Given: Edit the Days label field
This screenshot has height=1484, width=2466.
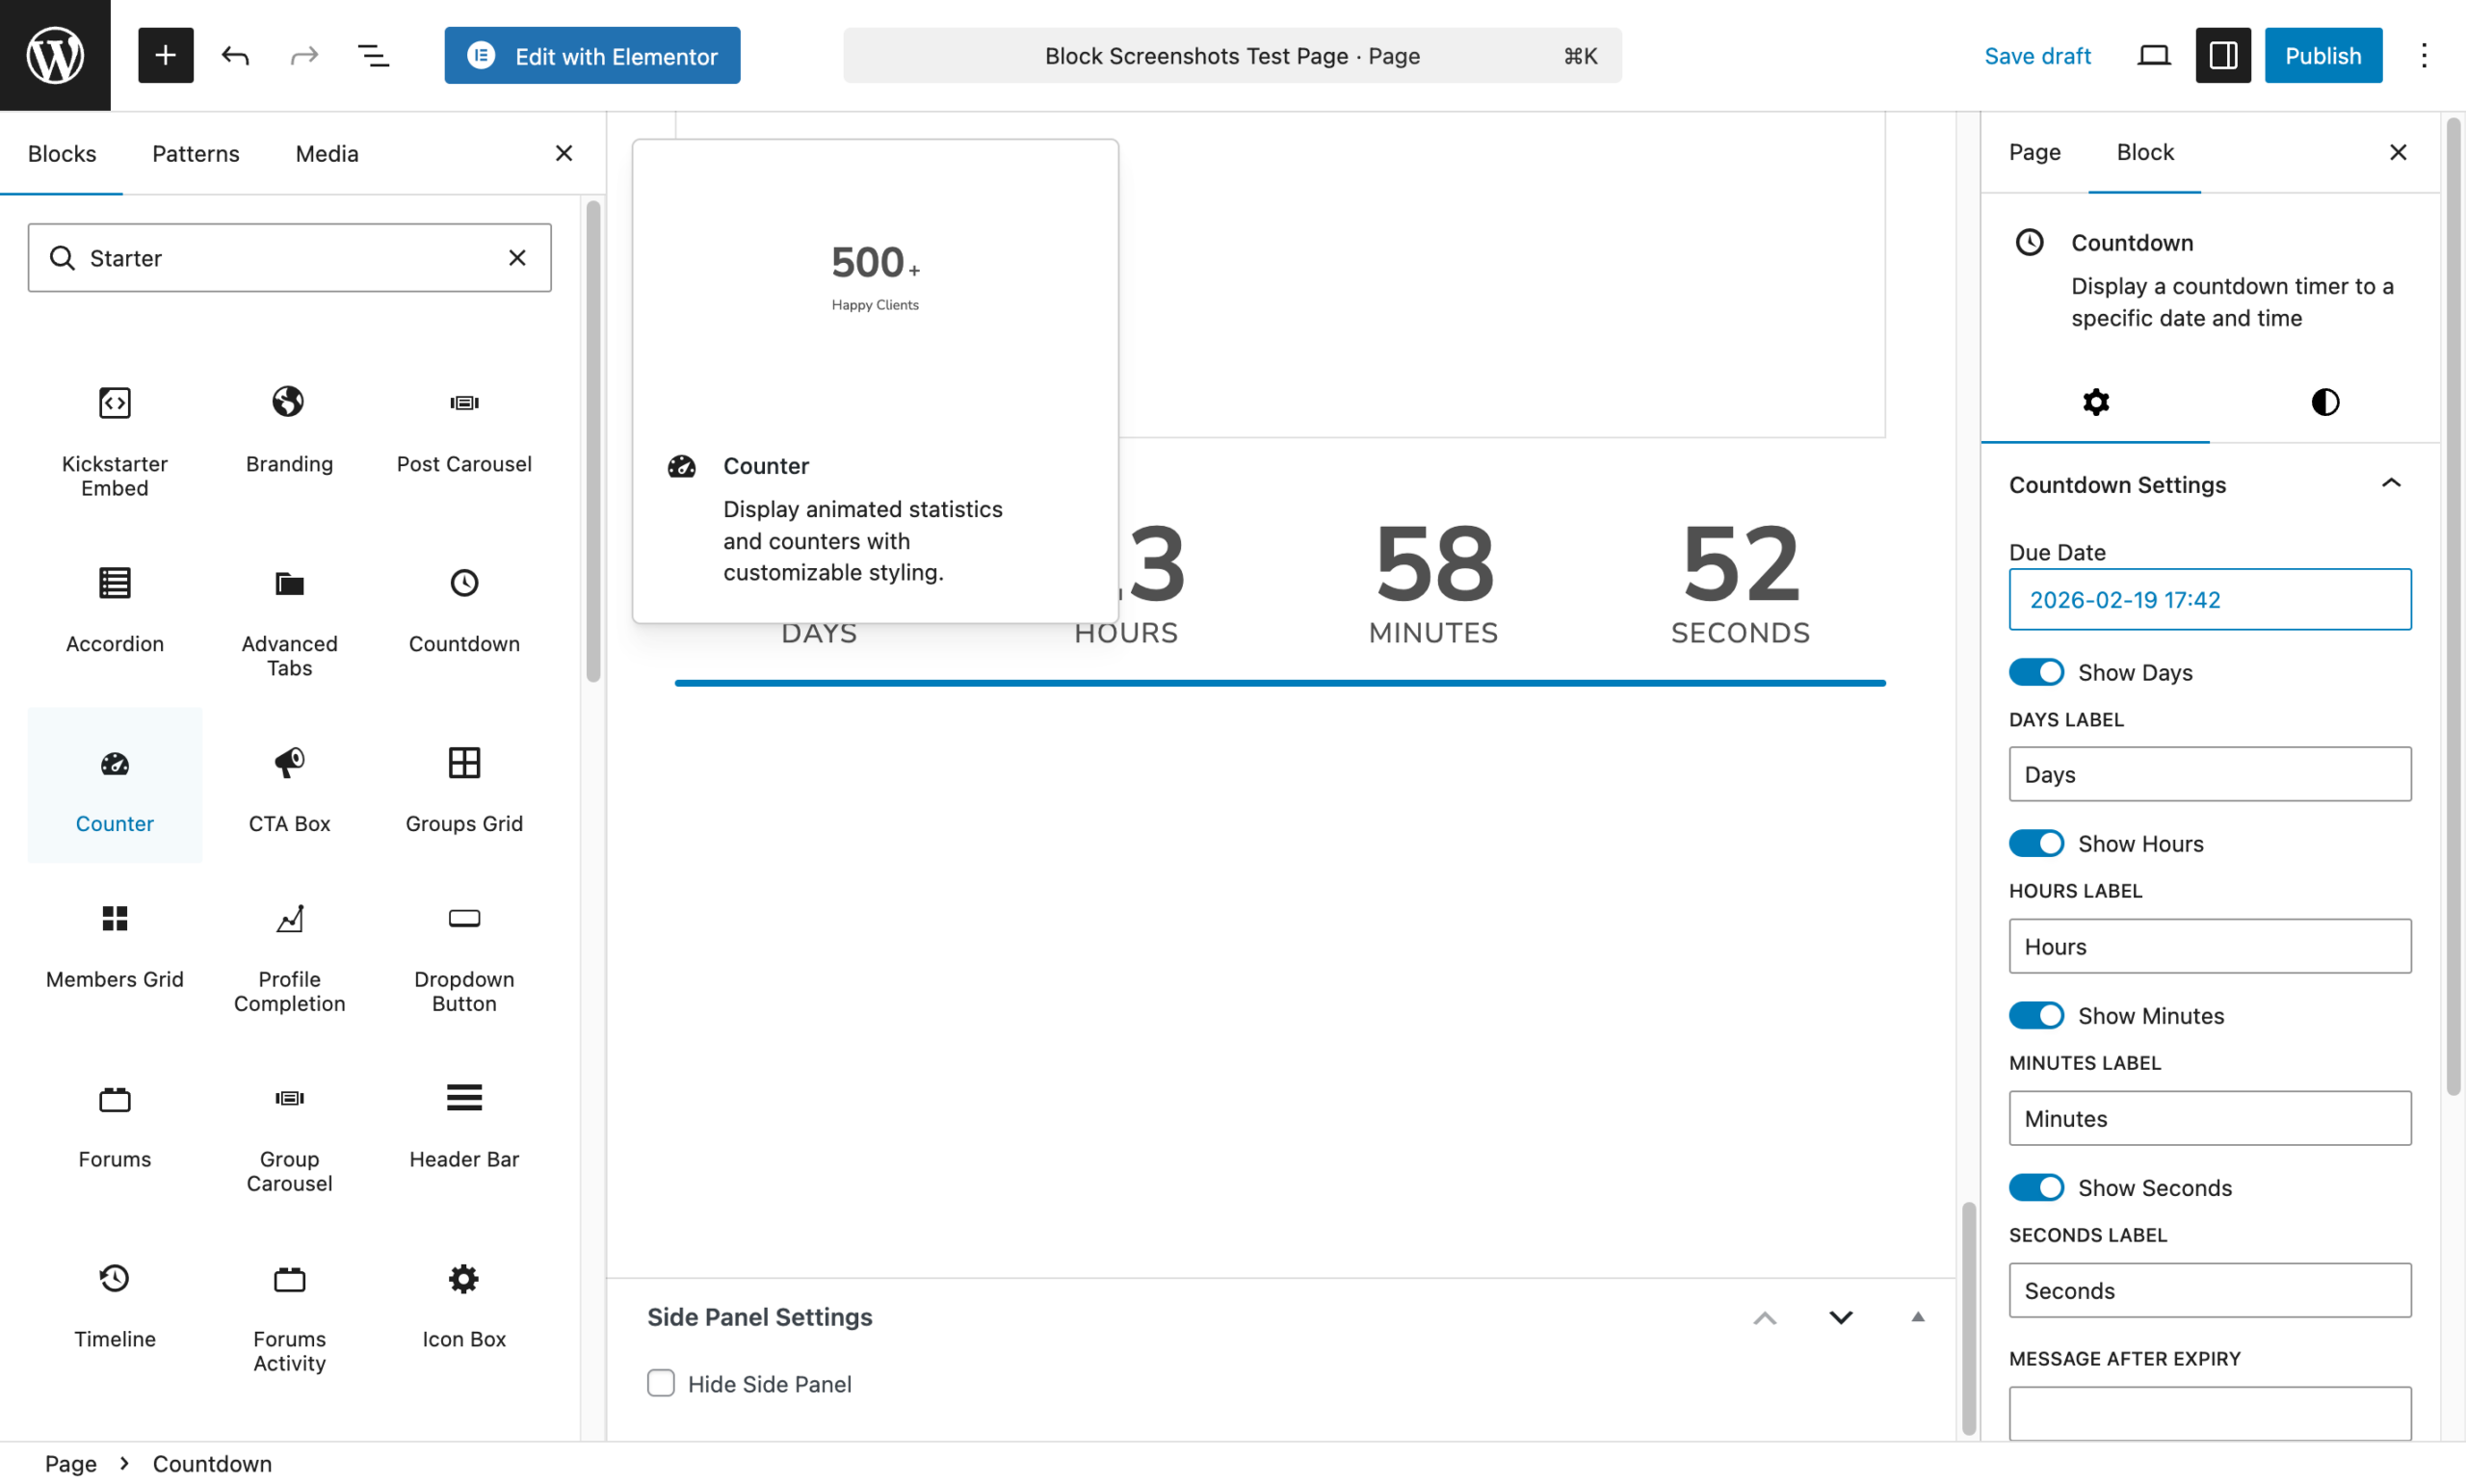Looking at the screenshot, I should 2210,774.
